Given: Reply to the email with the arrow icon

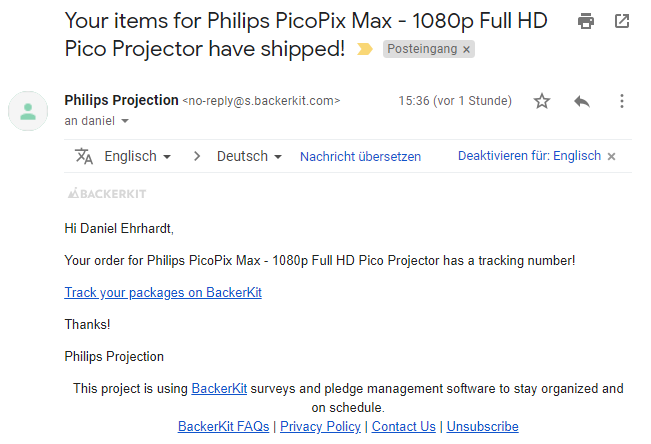Looking at the screenshot, I should 582,101.
